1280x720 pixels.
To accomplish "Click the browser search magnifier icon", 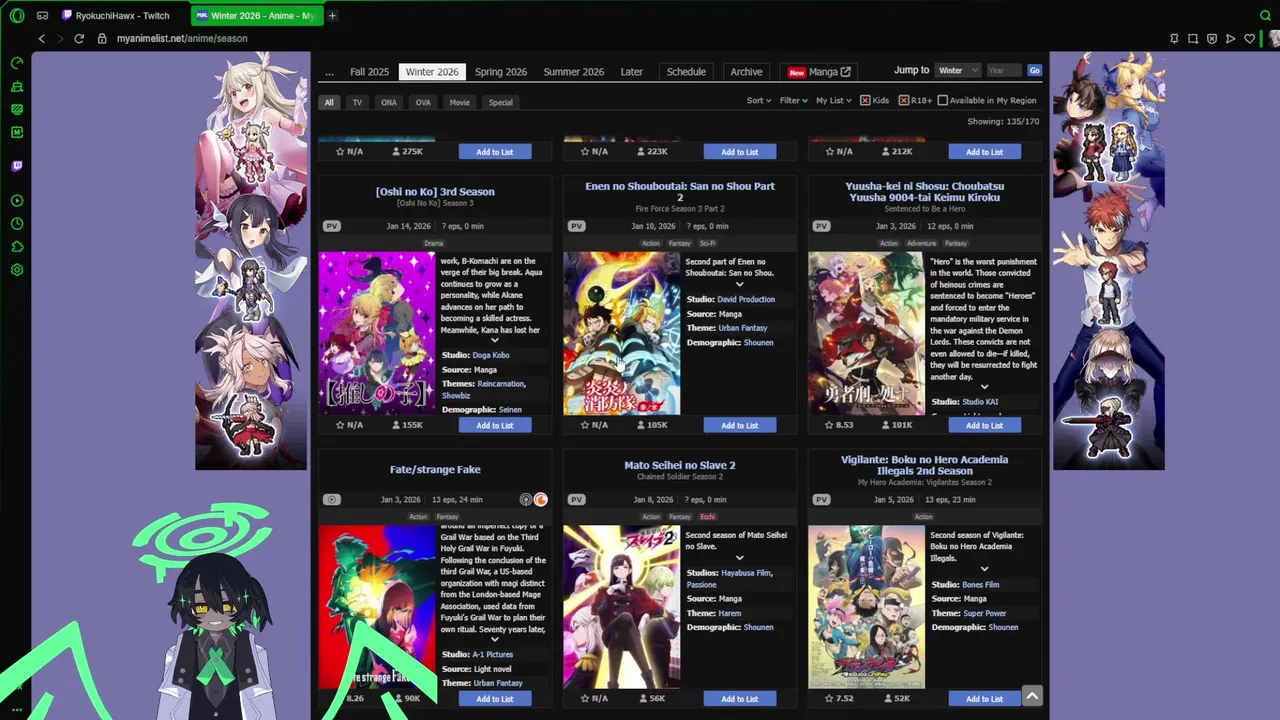I will coord(1265,15).
